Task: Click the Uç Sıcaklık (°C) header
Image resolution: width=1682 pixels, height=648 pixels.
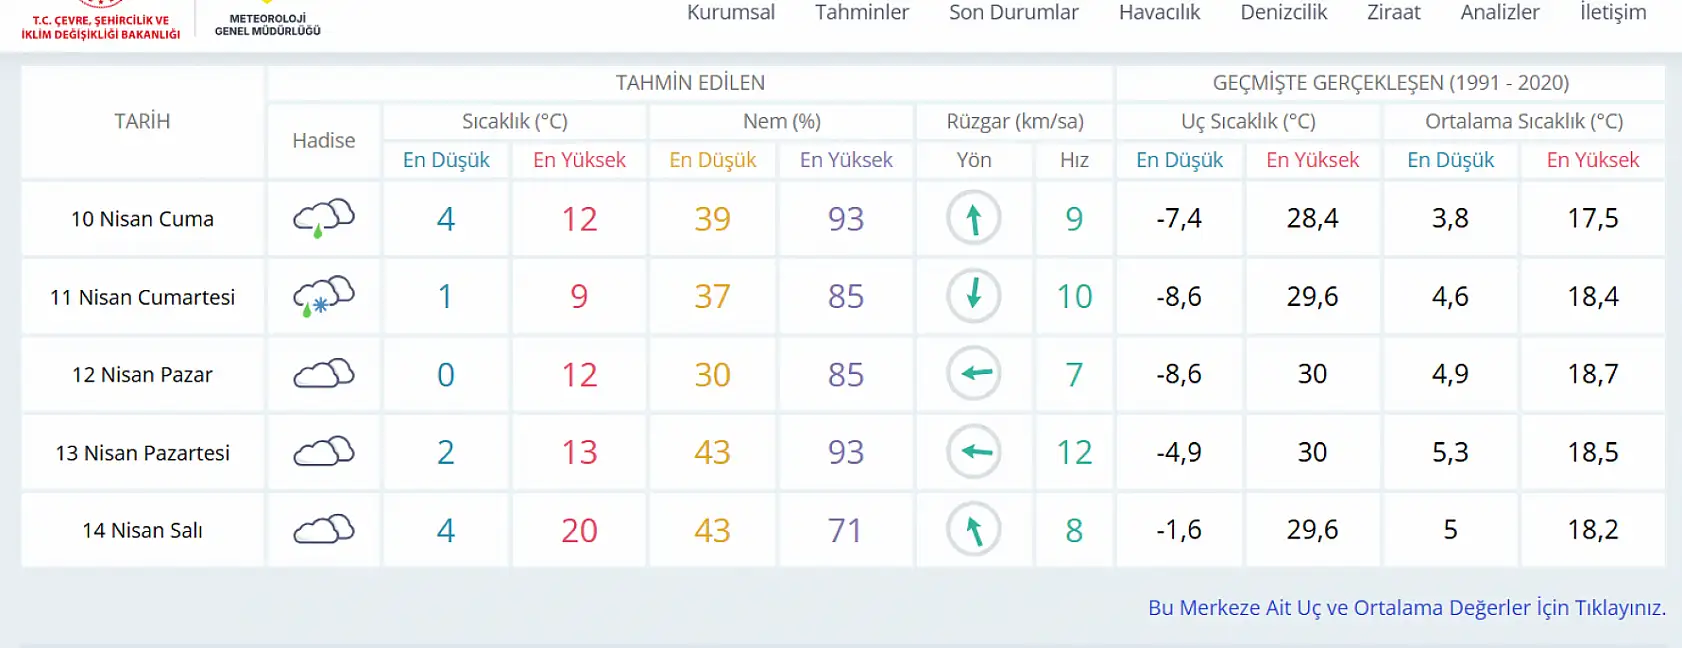Action: 1248,122
